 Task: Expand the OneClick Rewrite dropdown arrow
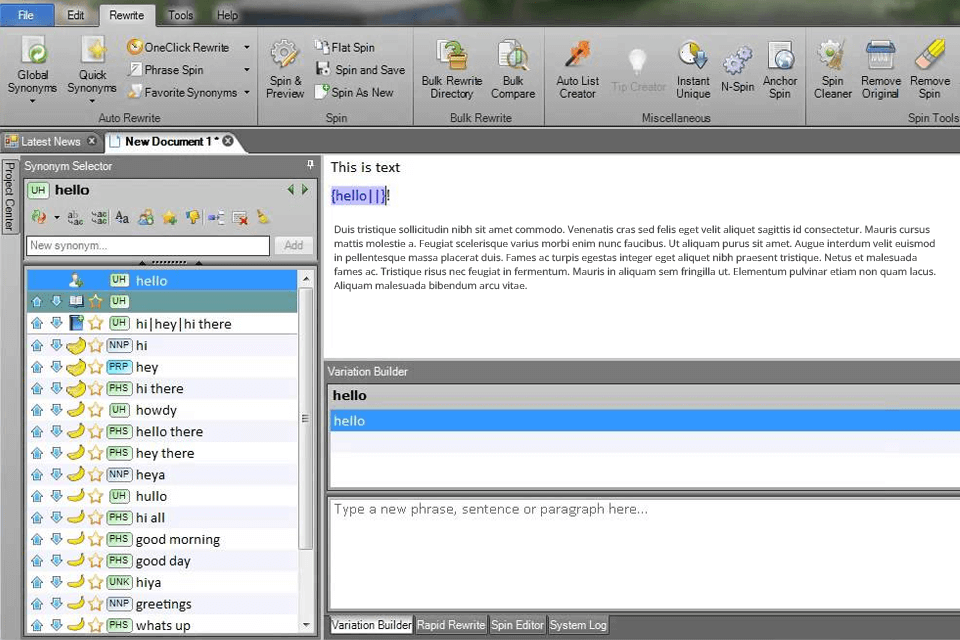click(247, 47)
